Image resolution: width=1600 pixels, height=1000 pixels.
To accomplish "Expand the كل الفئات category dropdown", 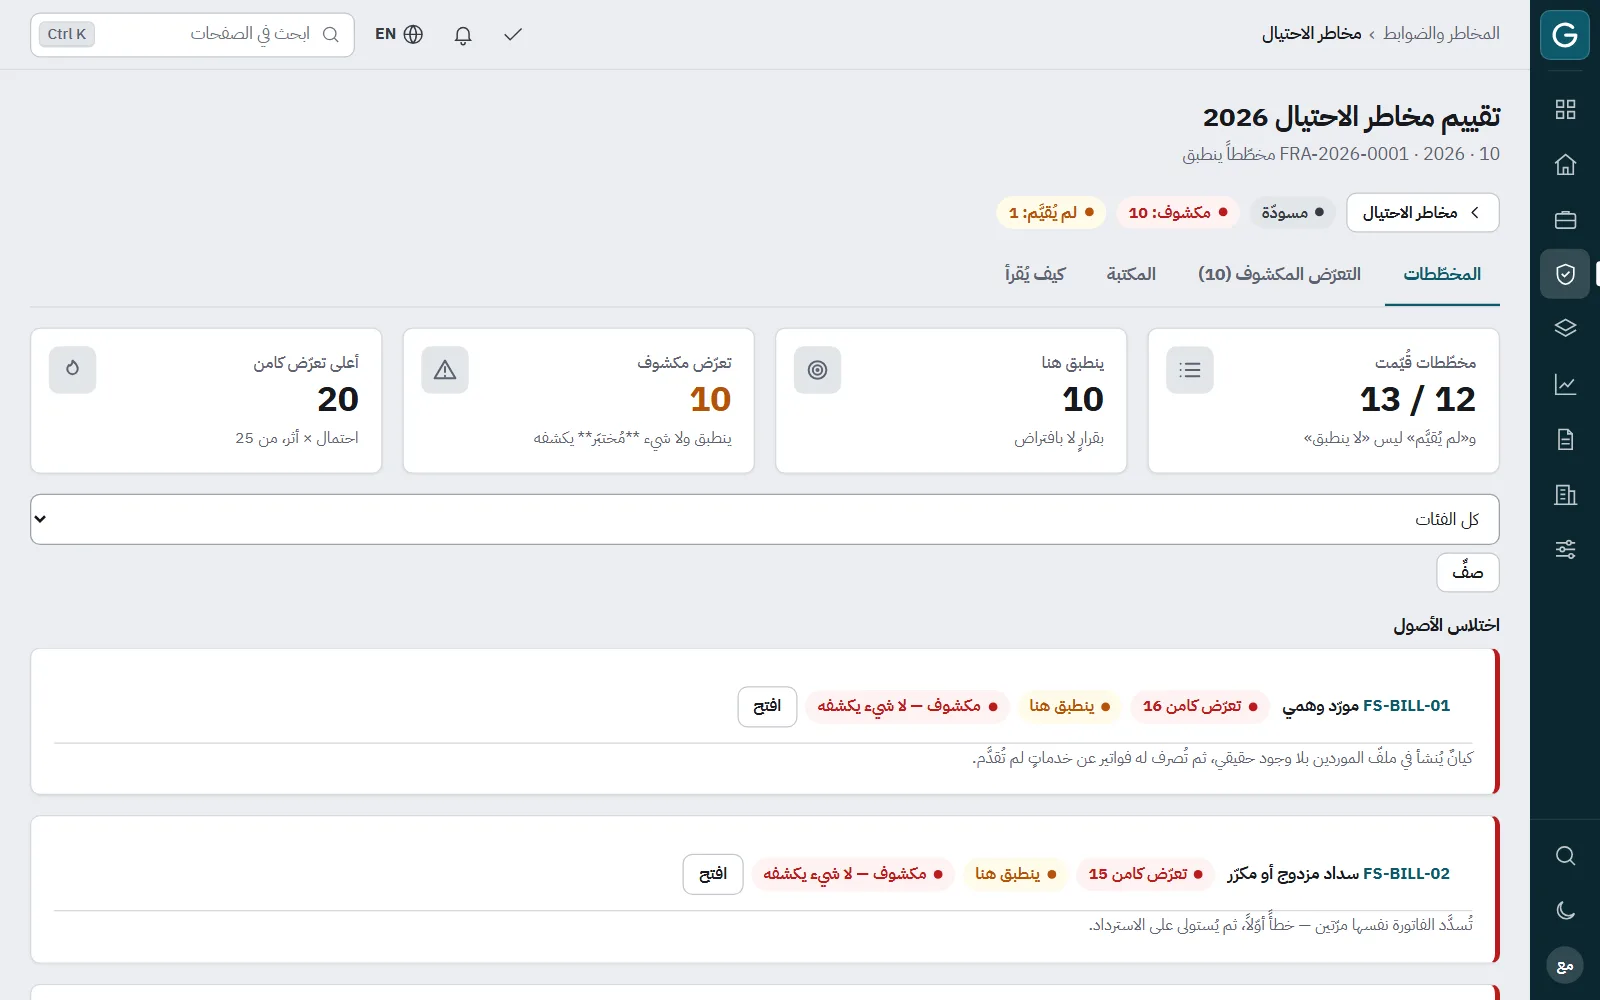I will (x=765, y=519).
